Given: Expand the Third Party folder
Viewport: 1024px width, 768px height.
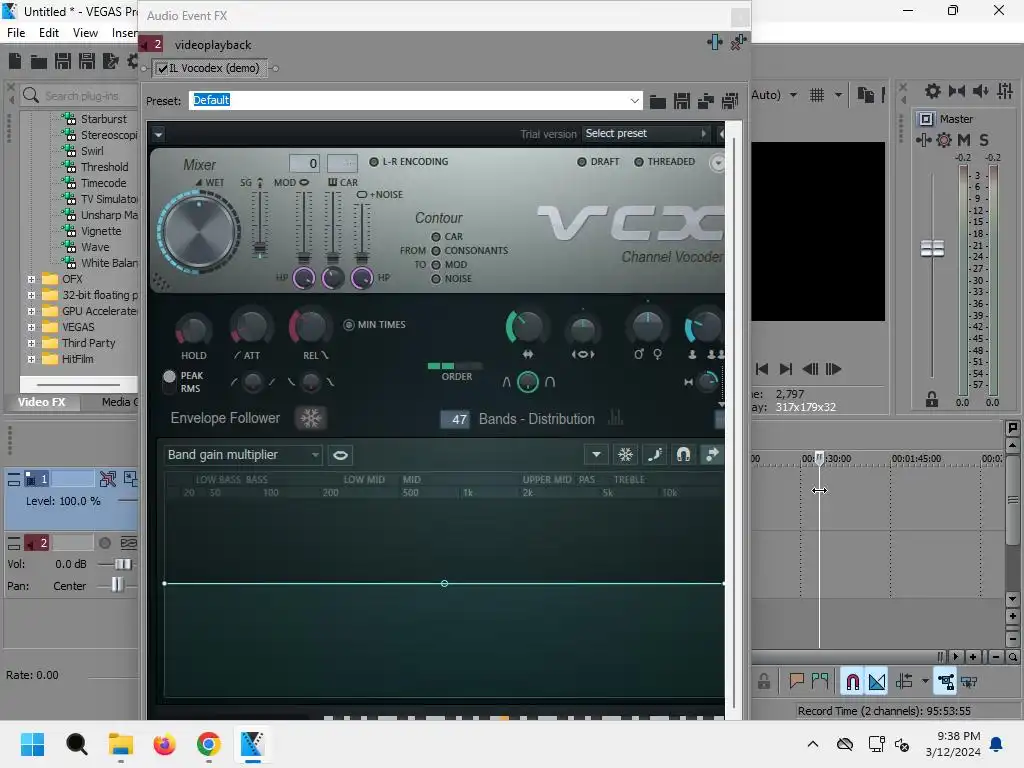Looking at the screenshot, I should [x=31, y=343].
